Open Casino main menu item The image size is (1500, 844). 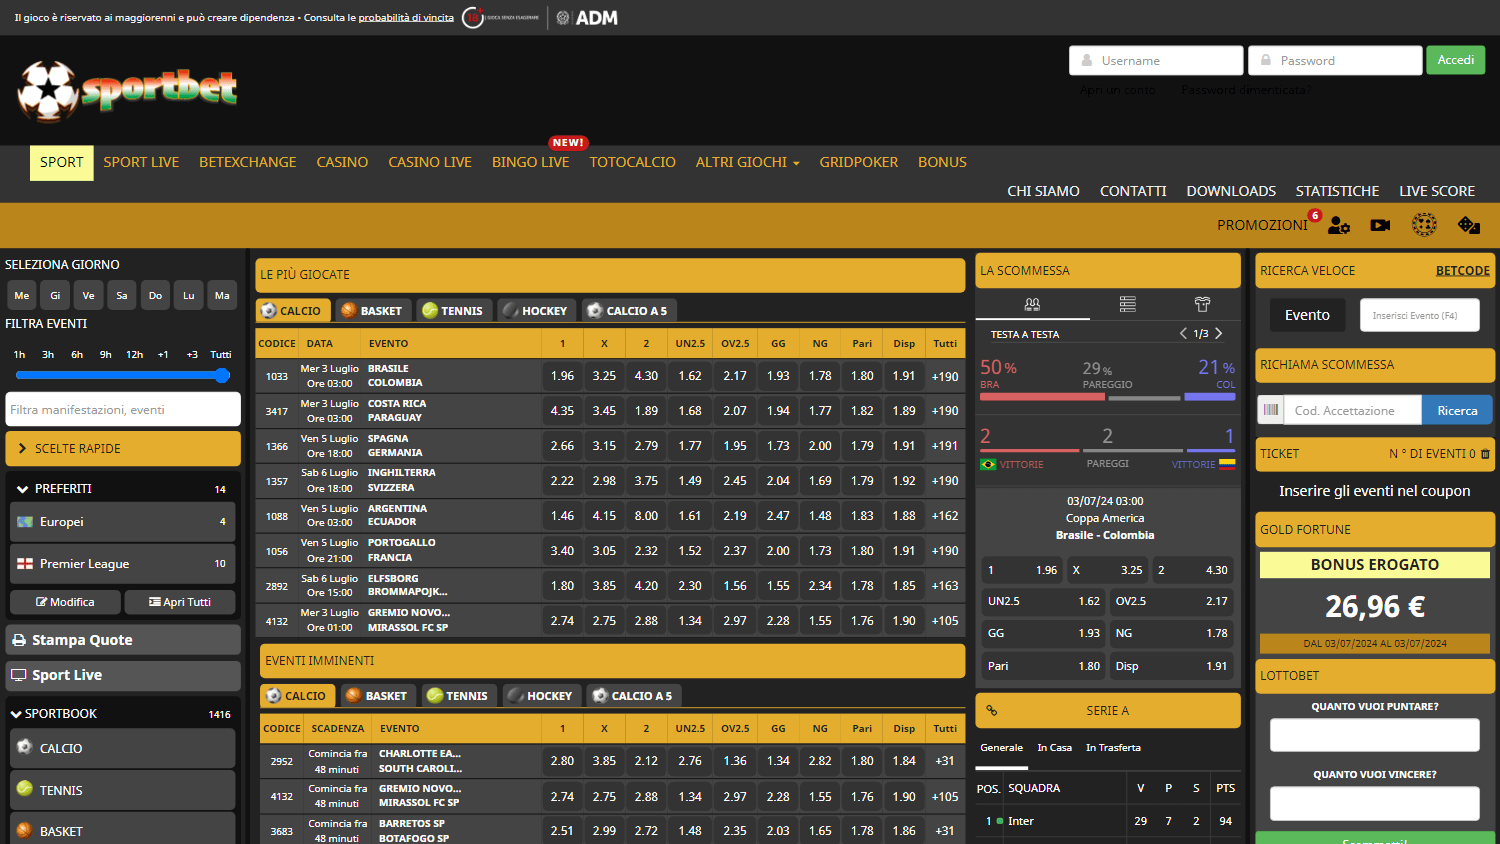(x=342, y=162)
